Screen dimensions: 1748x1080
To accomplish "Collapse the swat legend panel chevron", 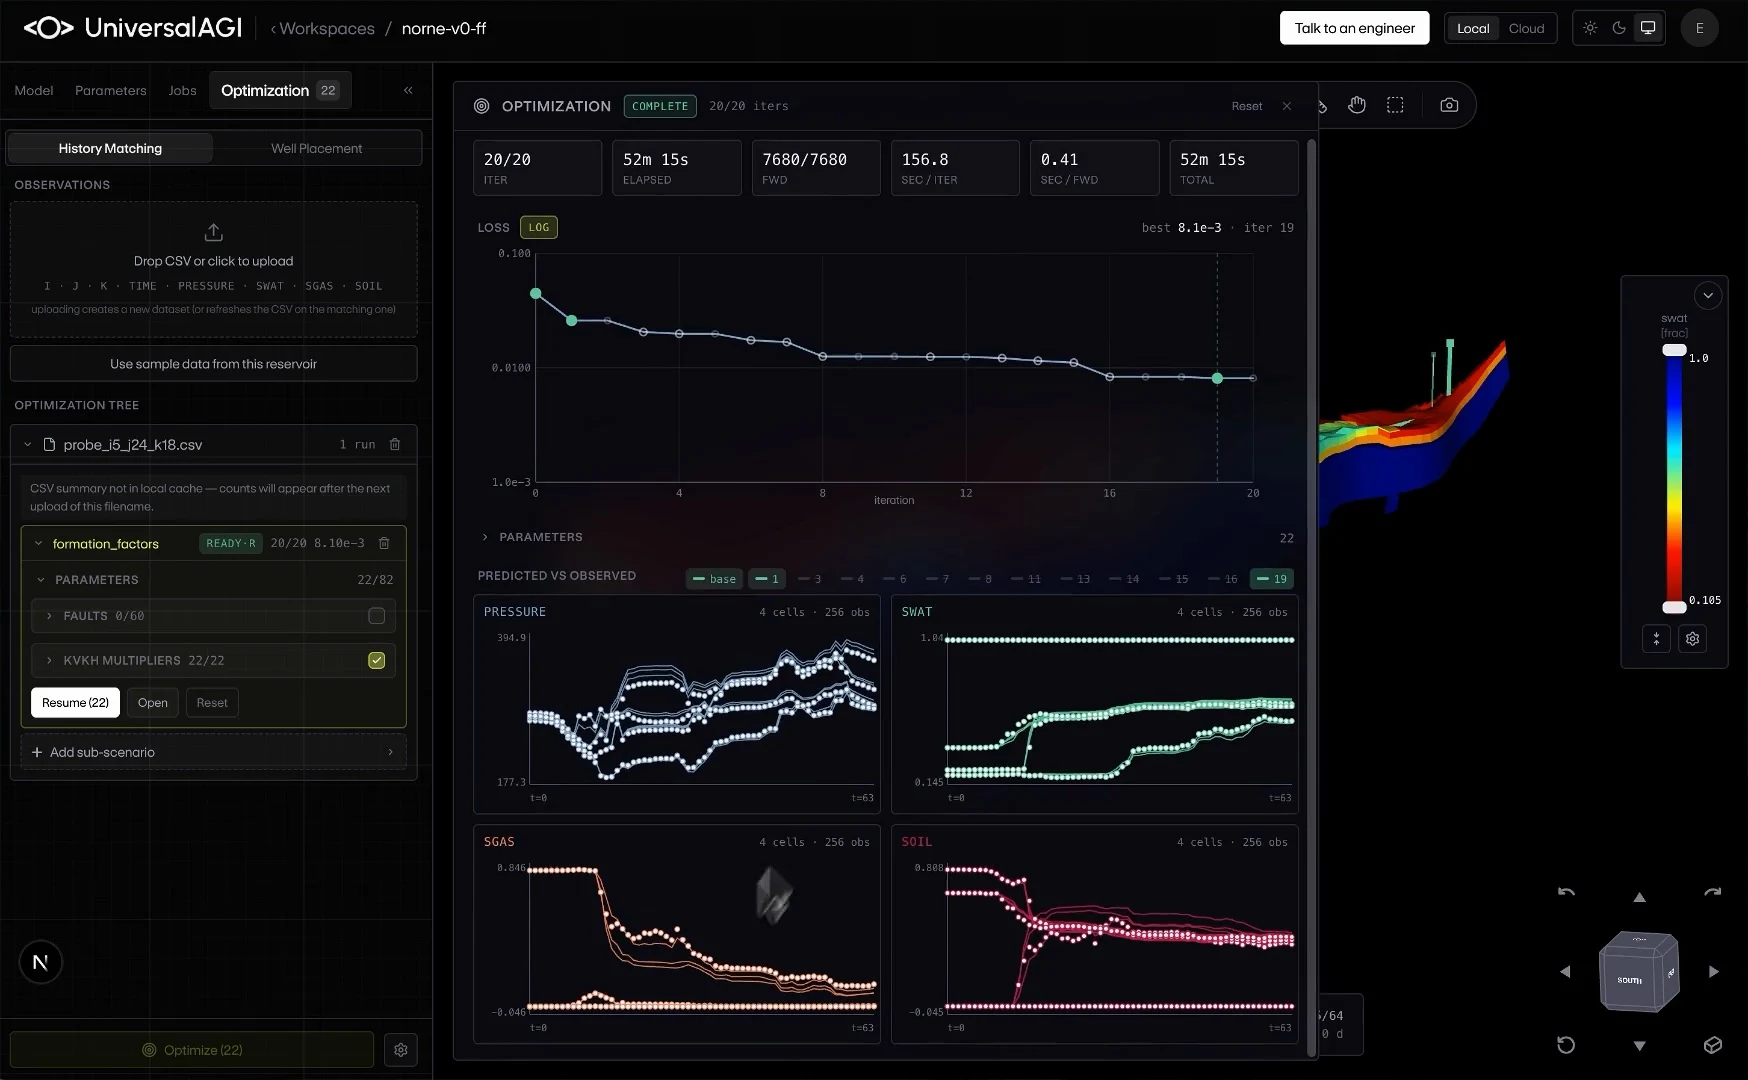I will [1708, 295].
